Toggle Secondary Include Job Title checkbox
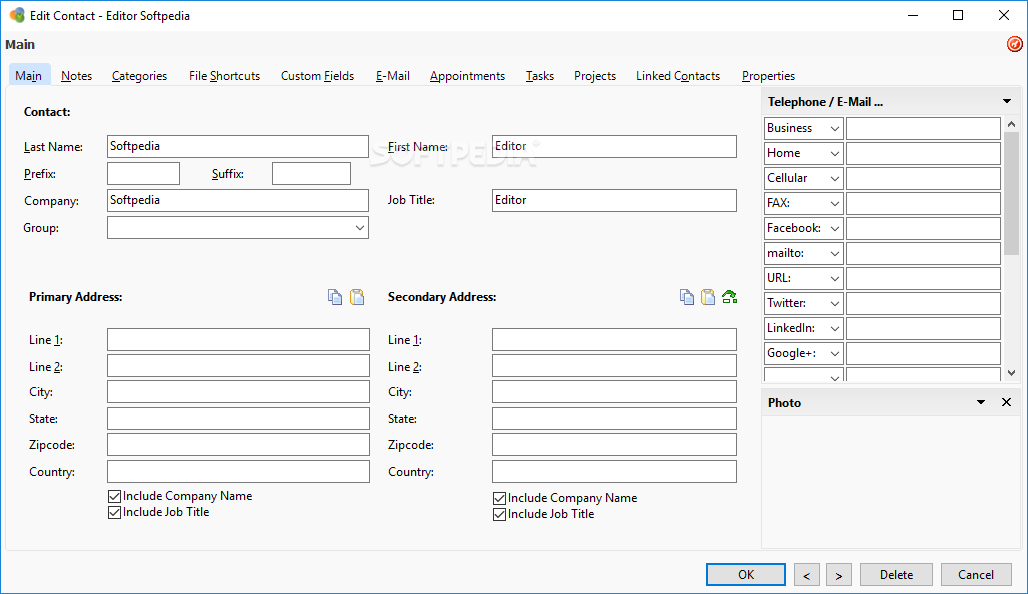The height and width of the screenshot is (594, 1028). [x=499, y=514]
